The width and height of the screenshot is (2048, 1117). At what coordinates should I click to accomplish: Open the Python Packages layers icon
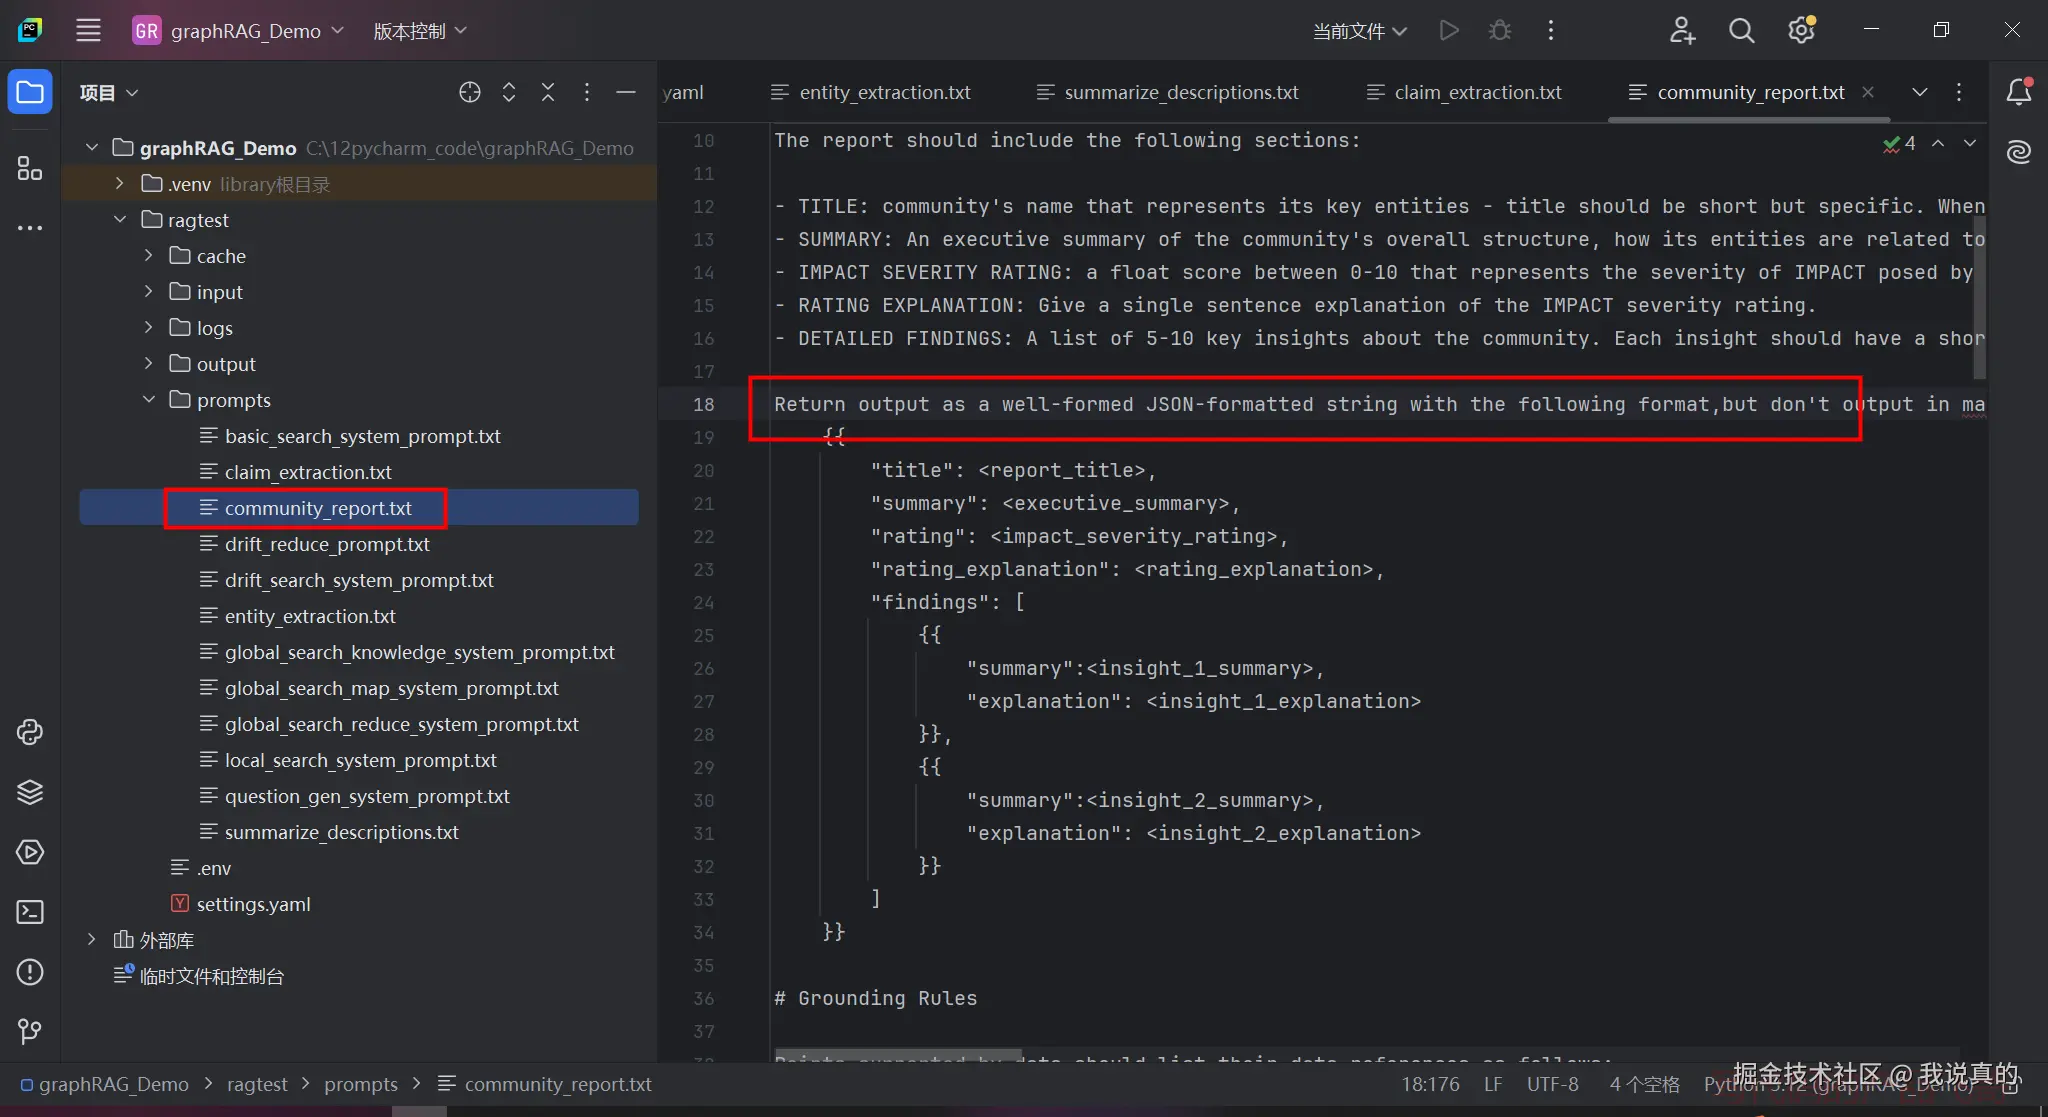[30, 792]
